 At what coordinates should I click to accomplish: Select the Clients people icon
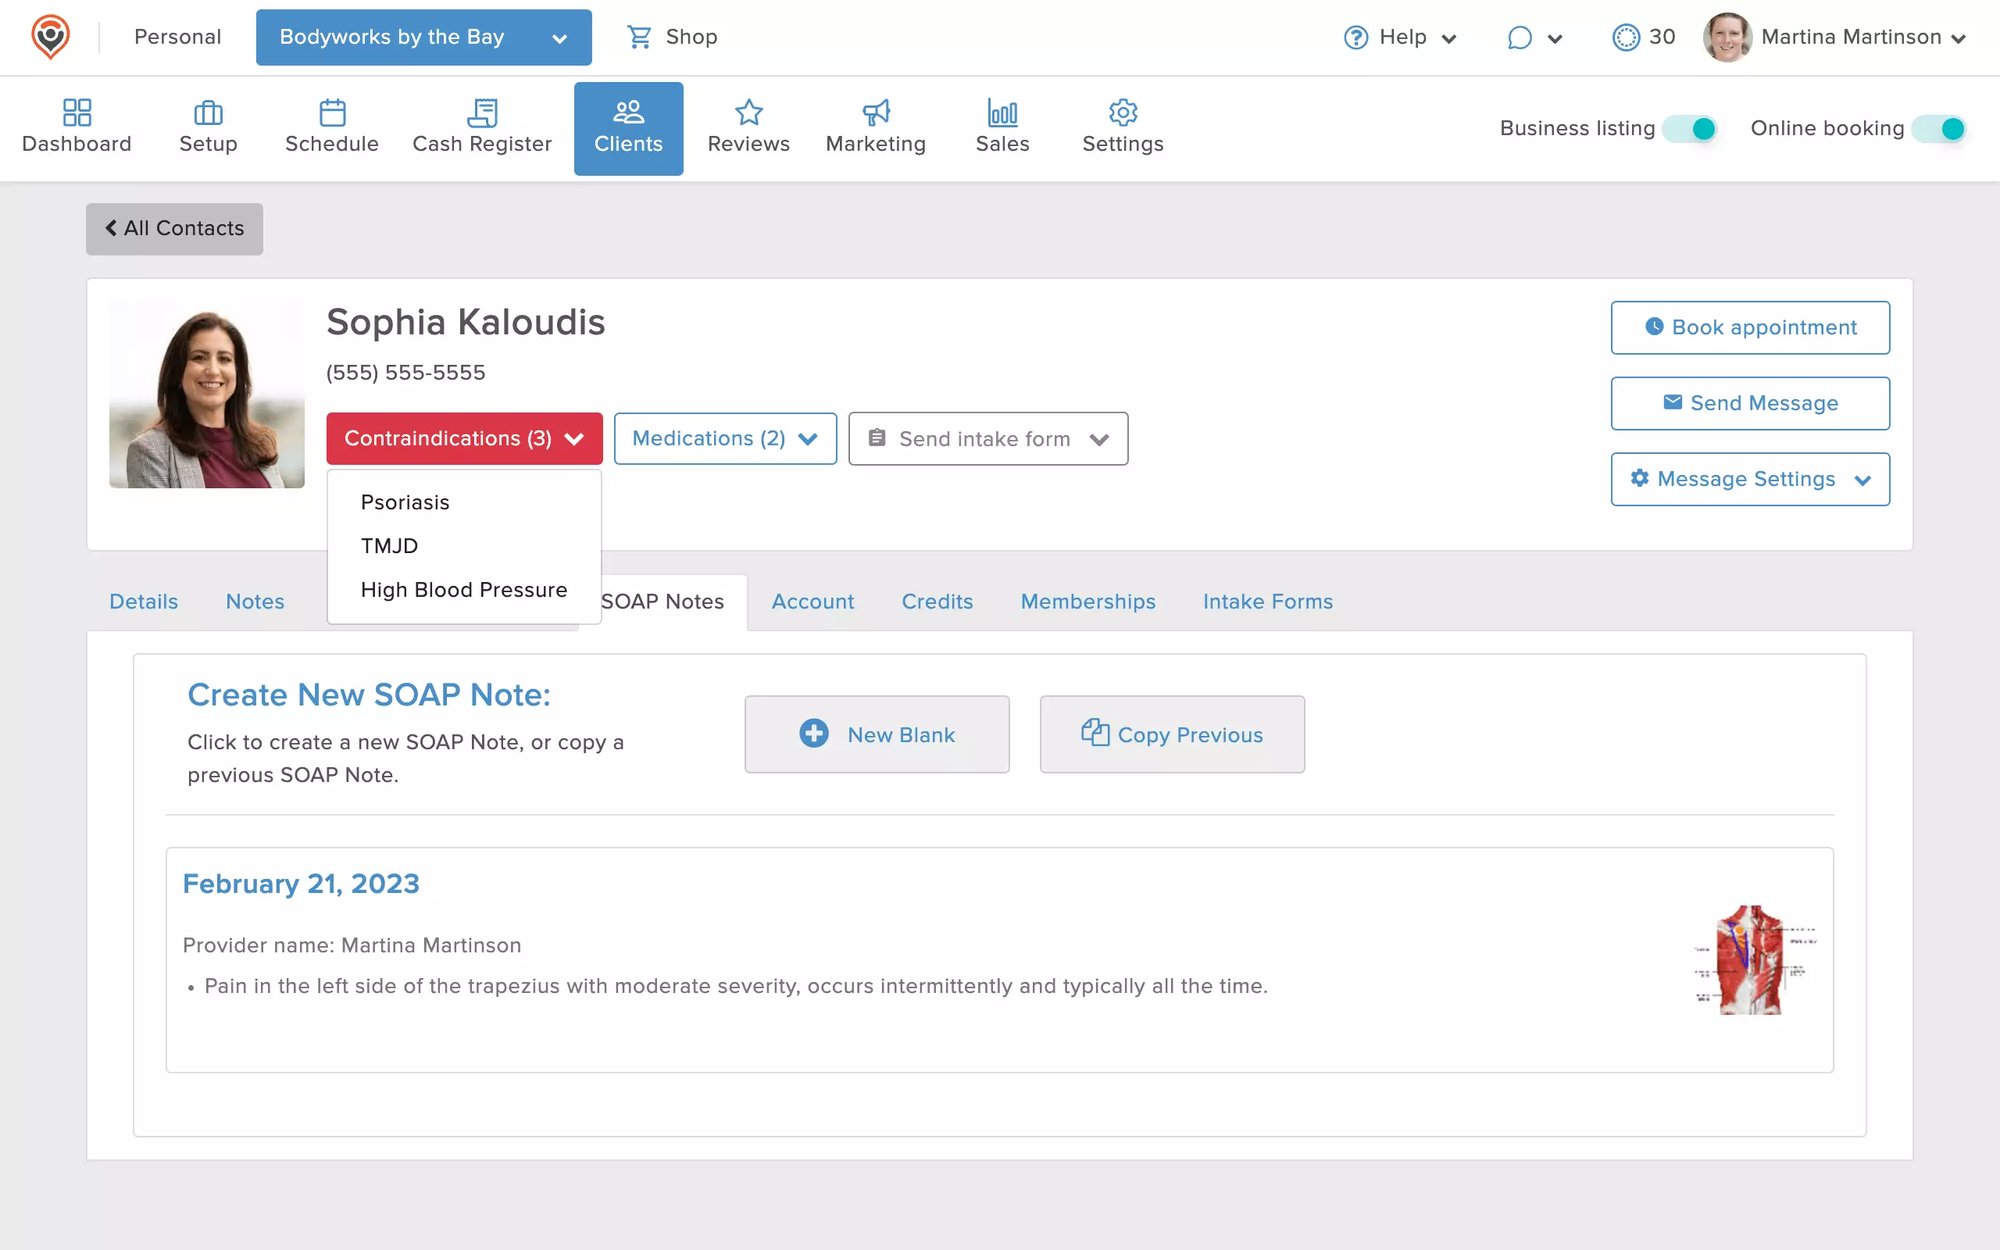628,111
